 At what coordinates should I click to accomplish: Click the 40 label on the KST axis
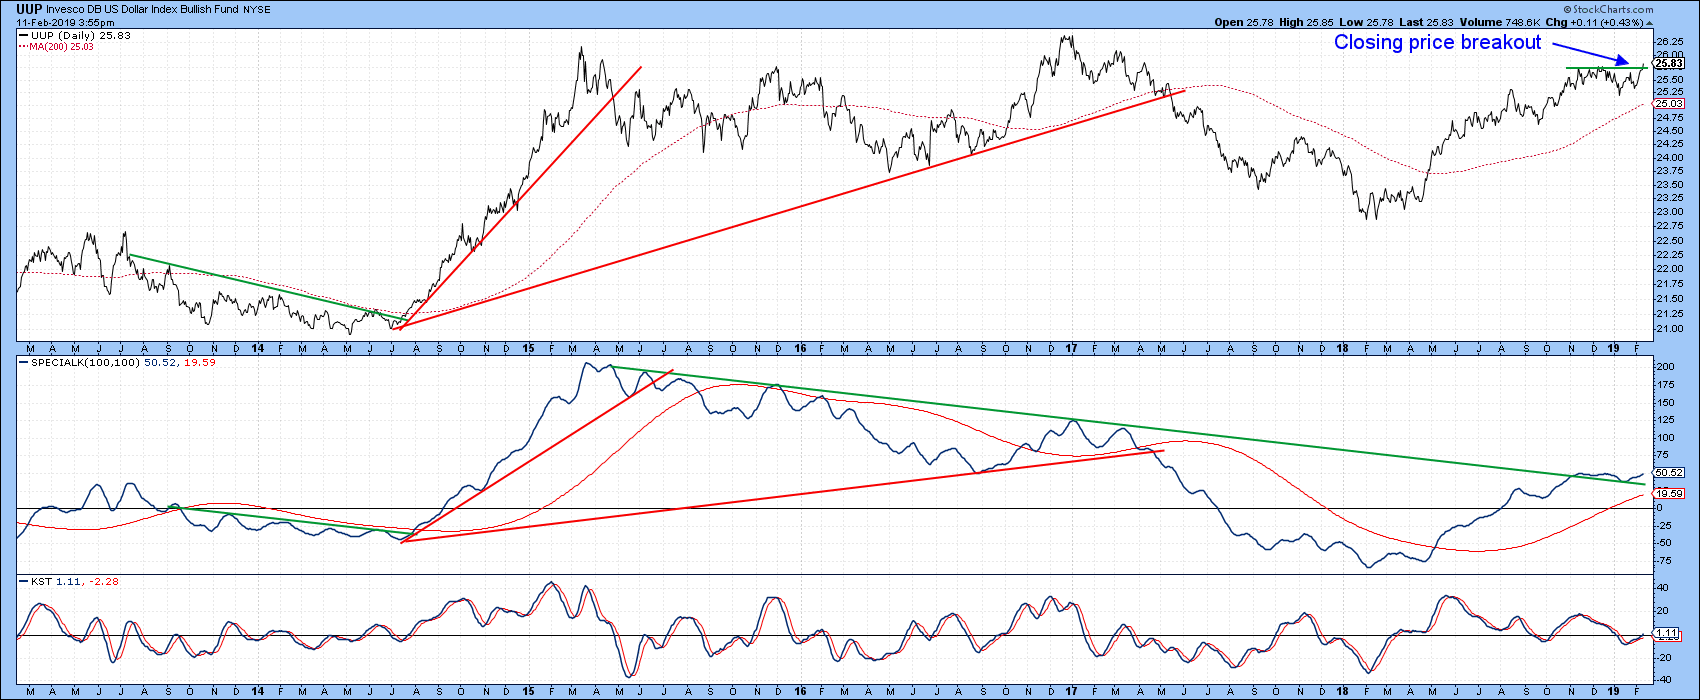pos(1660,588)
